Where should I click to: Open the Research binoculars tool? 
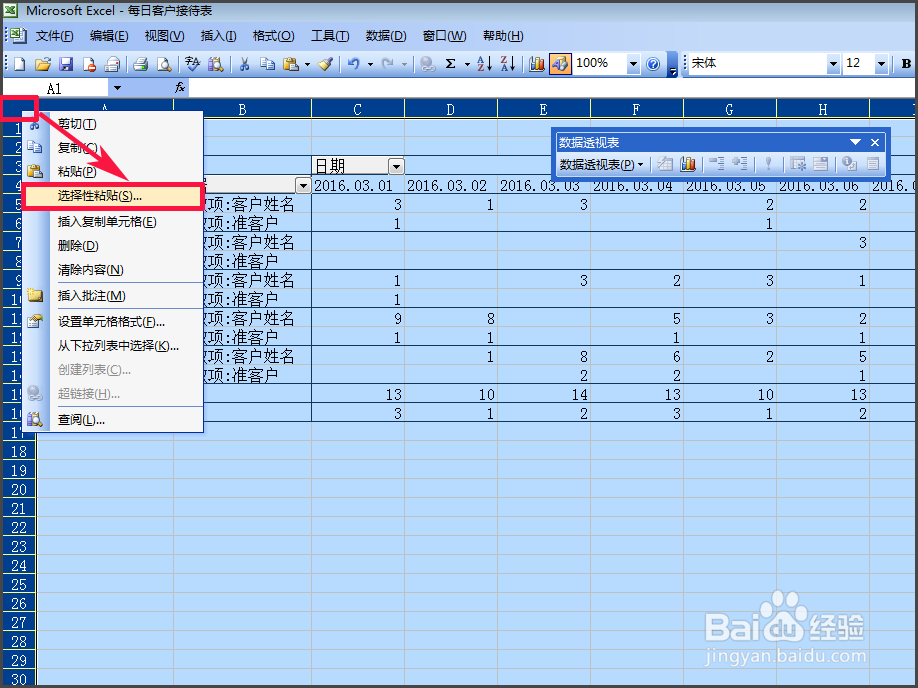[215, 64]
